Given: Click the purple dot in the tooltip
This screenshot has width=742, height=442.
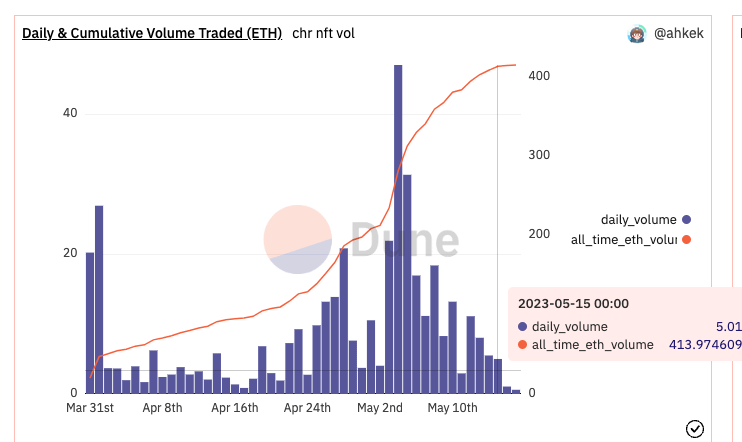Looking at the screenshot, I should (523, 327).
